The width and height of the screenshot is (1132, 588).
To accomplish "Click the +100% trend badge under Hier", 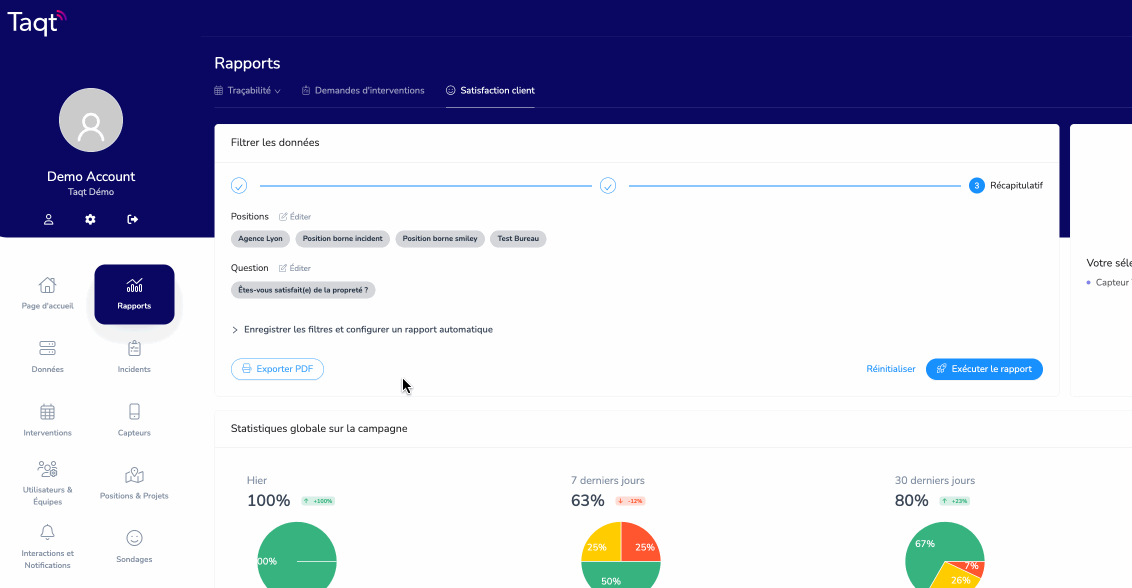I will pyautogui.click(x=318, y=501).
